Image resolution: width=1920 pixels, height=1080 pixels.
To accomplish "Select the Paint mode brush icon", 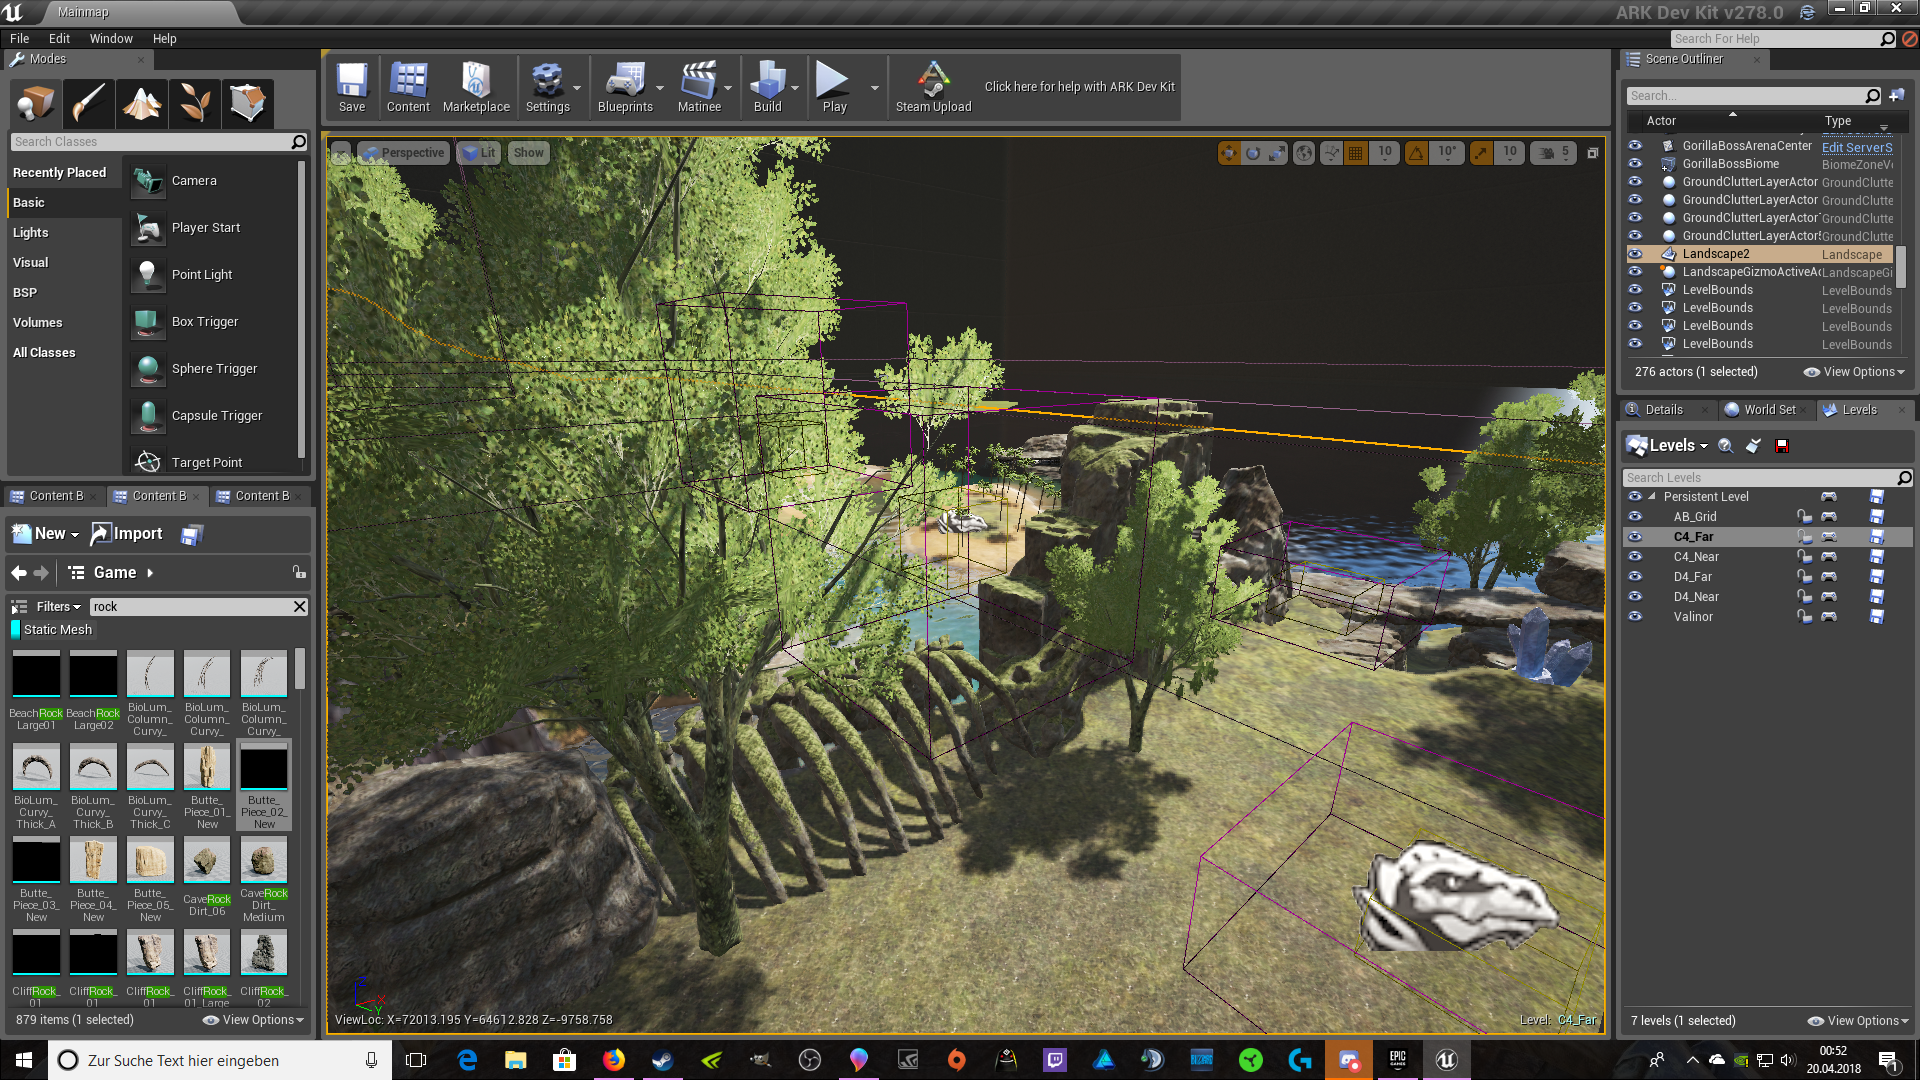I will click(89, 103).
